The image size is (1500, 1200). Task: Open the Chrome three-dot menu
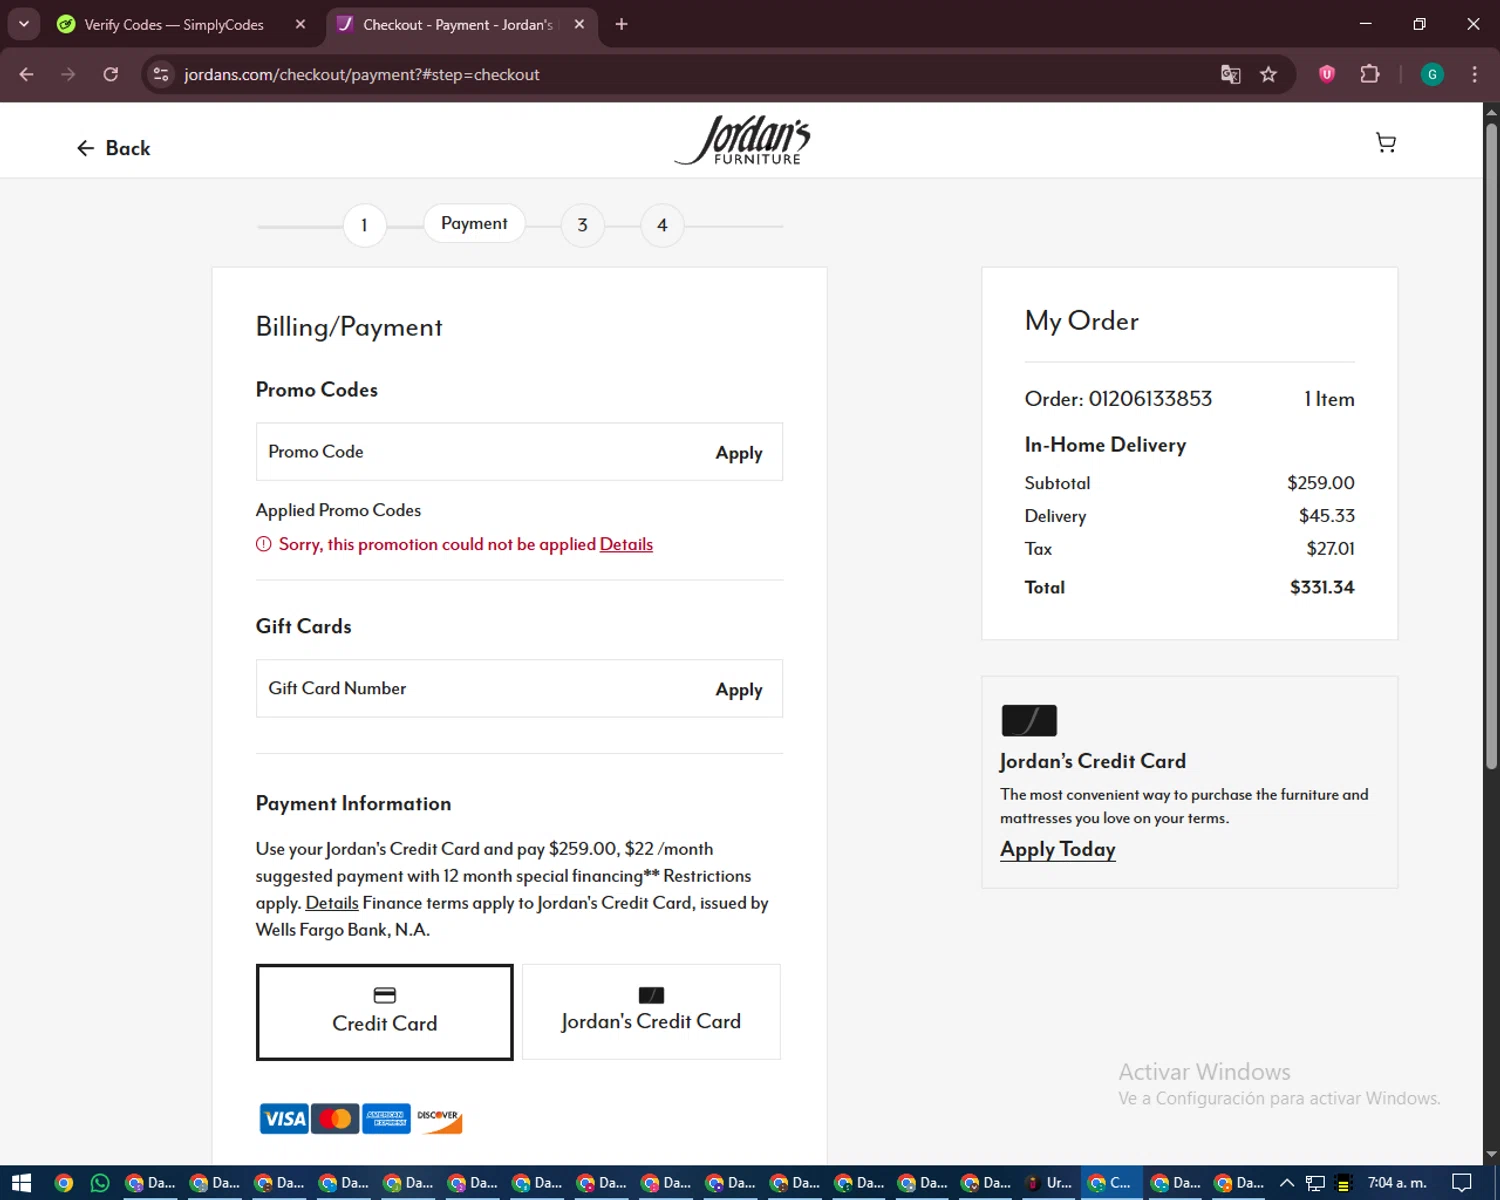point(1474,74)
